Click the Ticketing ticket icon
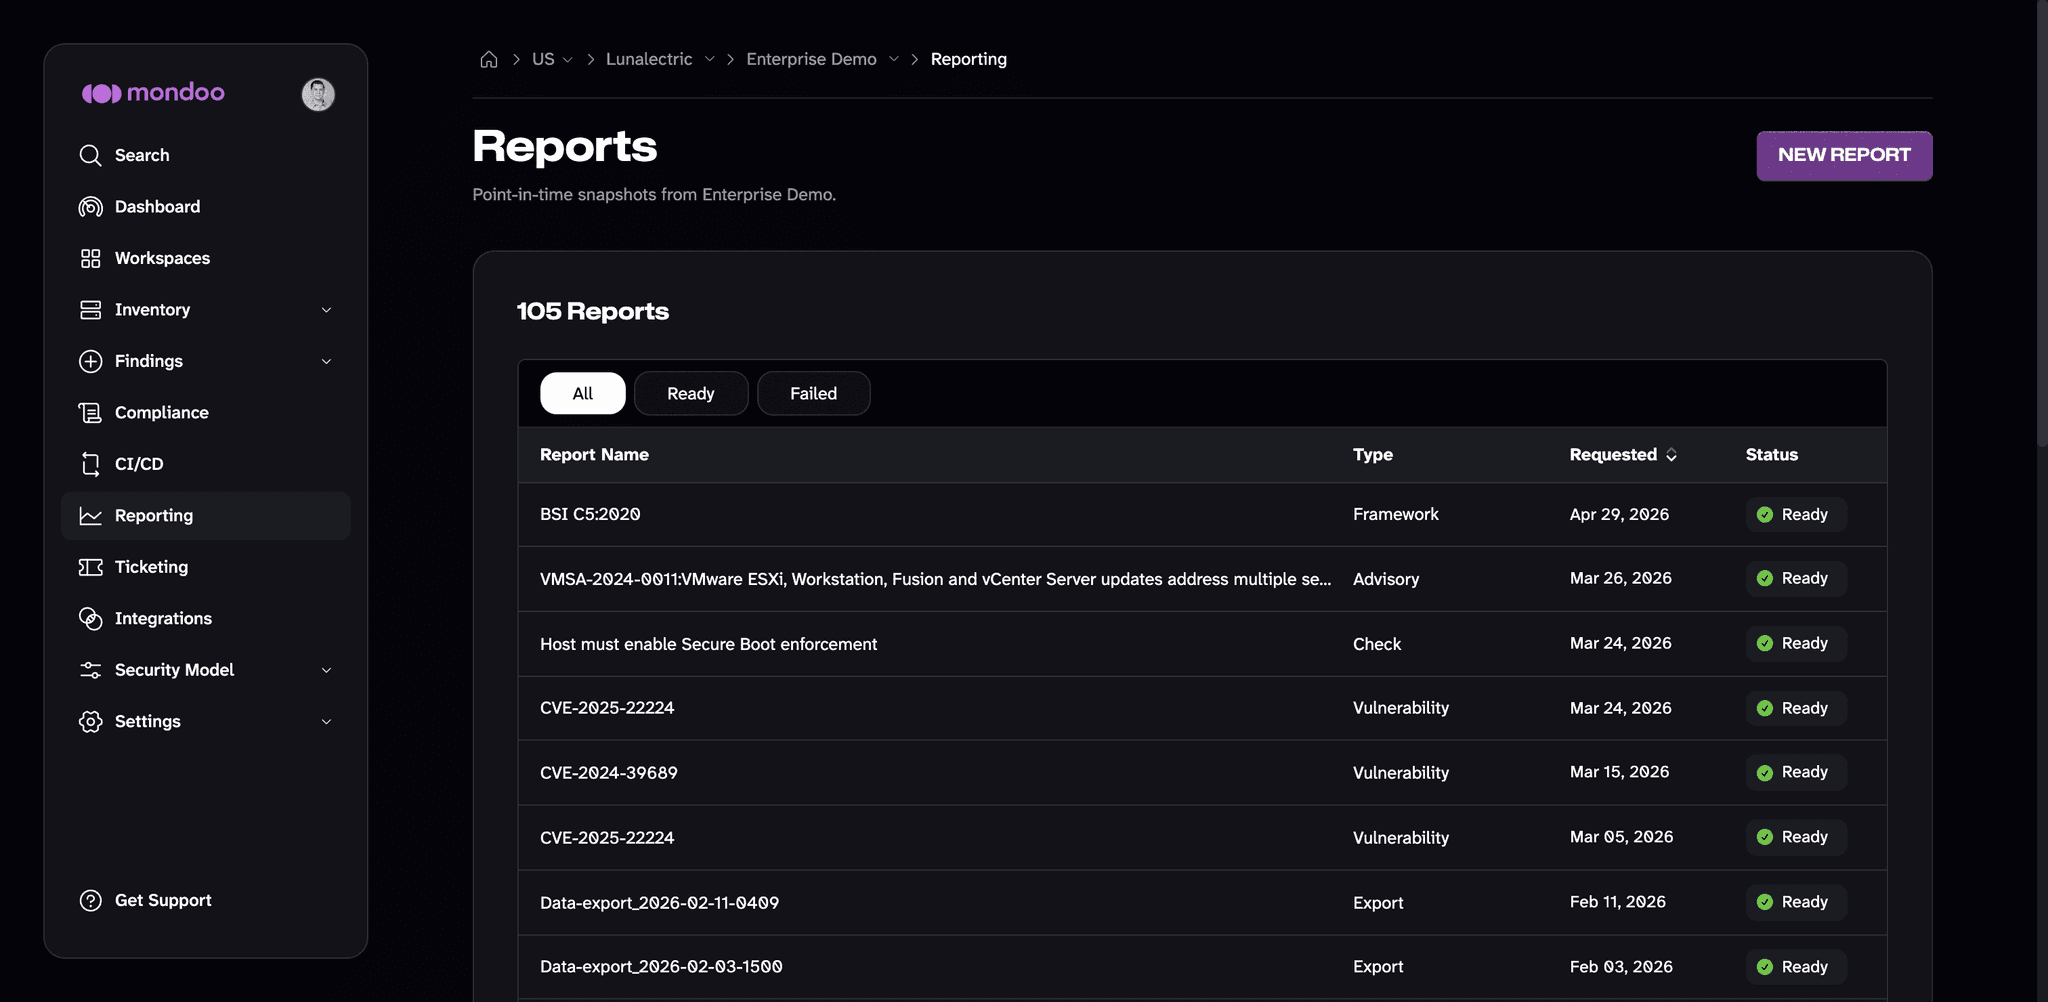Viewport: 2048px width, 1002px height. [x=90, y=567]
